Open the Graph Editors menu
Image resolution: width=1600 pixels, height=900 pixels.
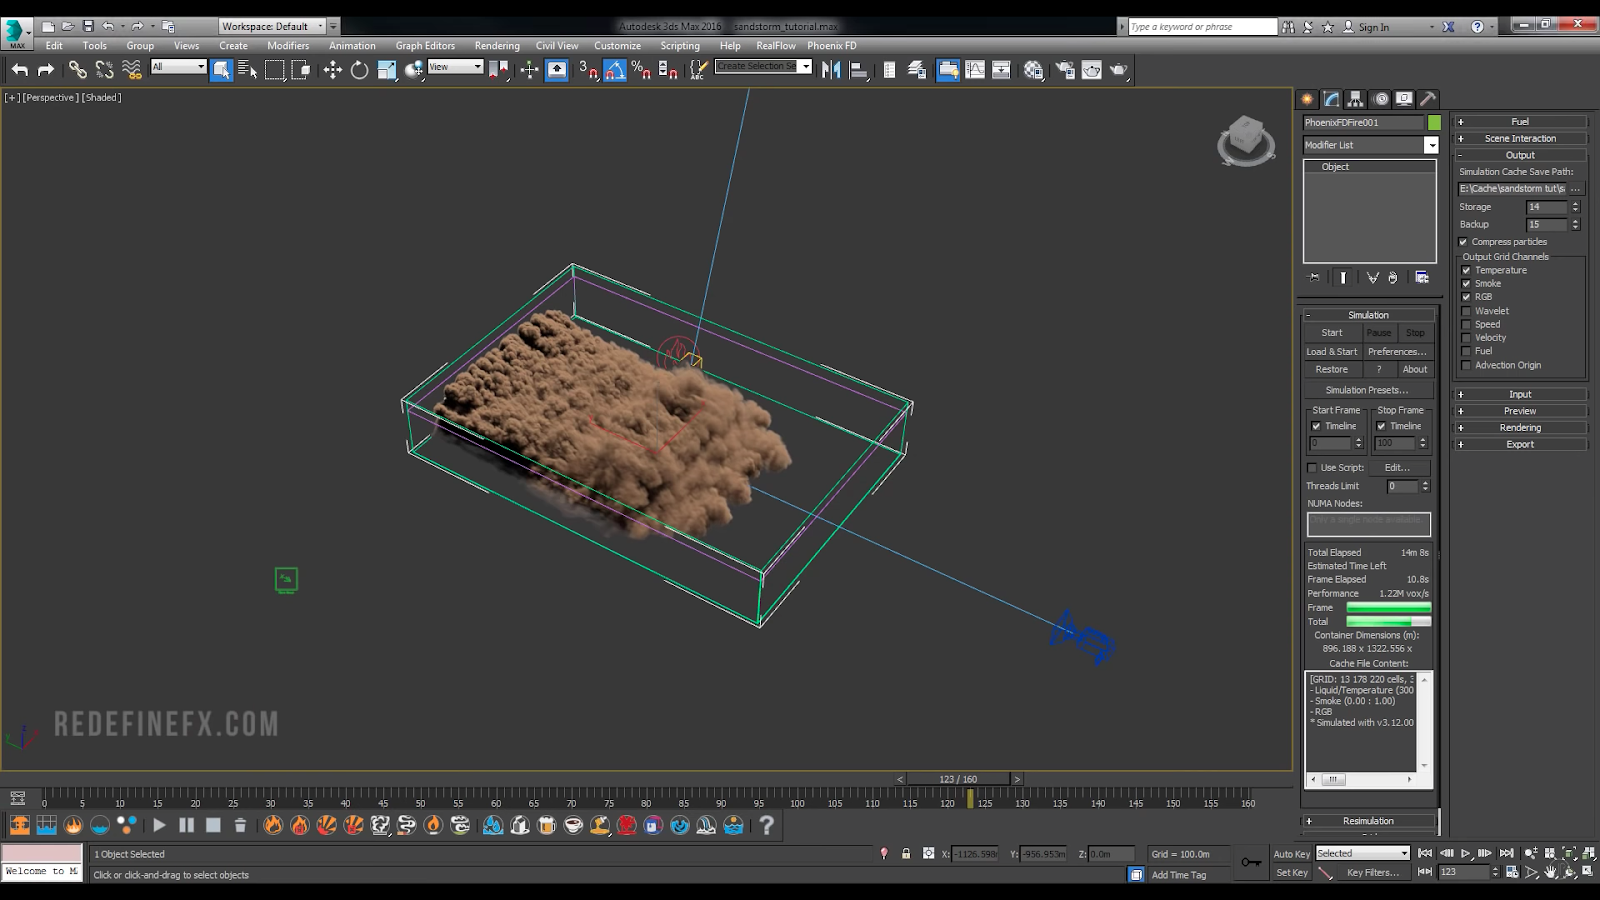click(424, 46)
